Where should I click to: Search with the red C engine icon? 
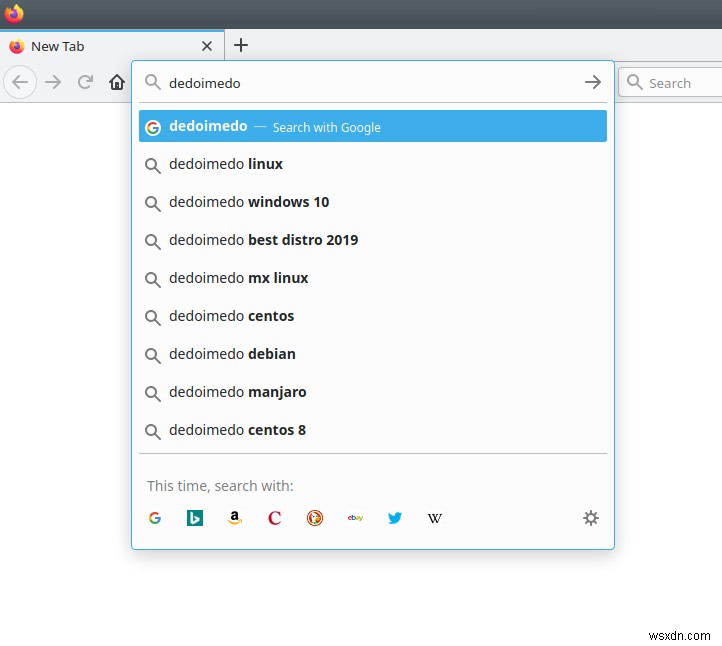tap(274, 518)
